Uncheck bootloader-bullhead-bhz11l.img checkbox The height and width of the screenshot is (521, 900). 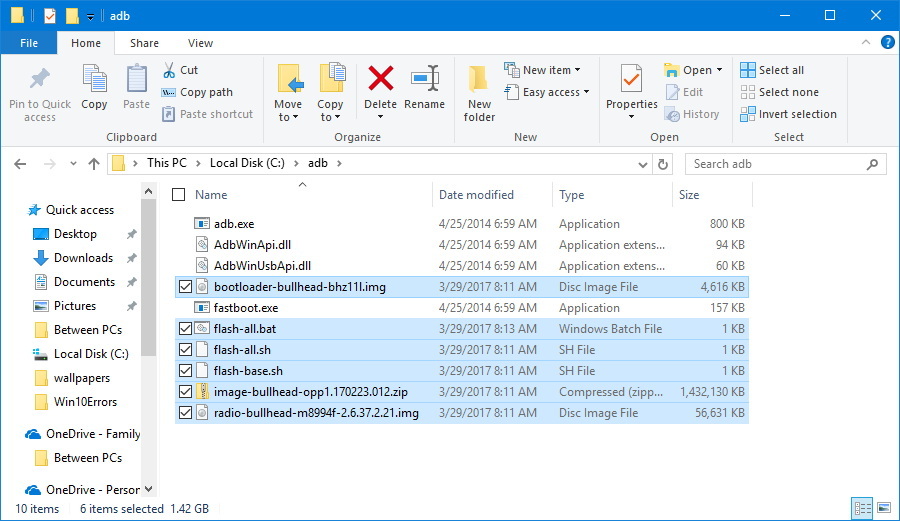pyautogui.click(x=185, y=286)
